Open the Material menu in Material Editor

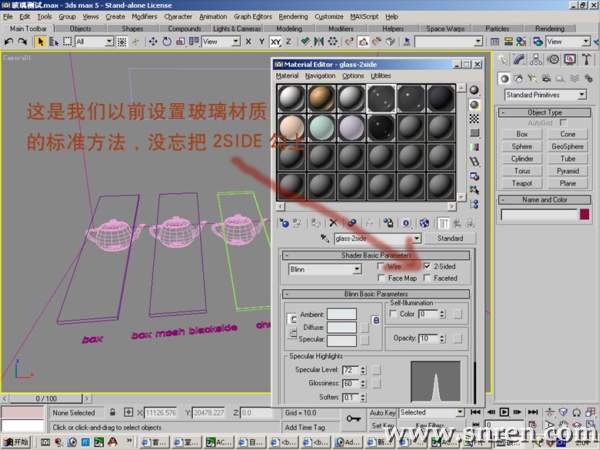click(287, 76)
